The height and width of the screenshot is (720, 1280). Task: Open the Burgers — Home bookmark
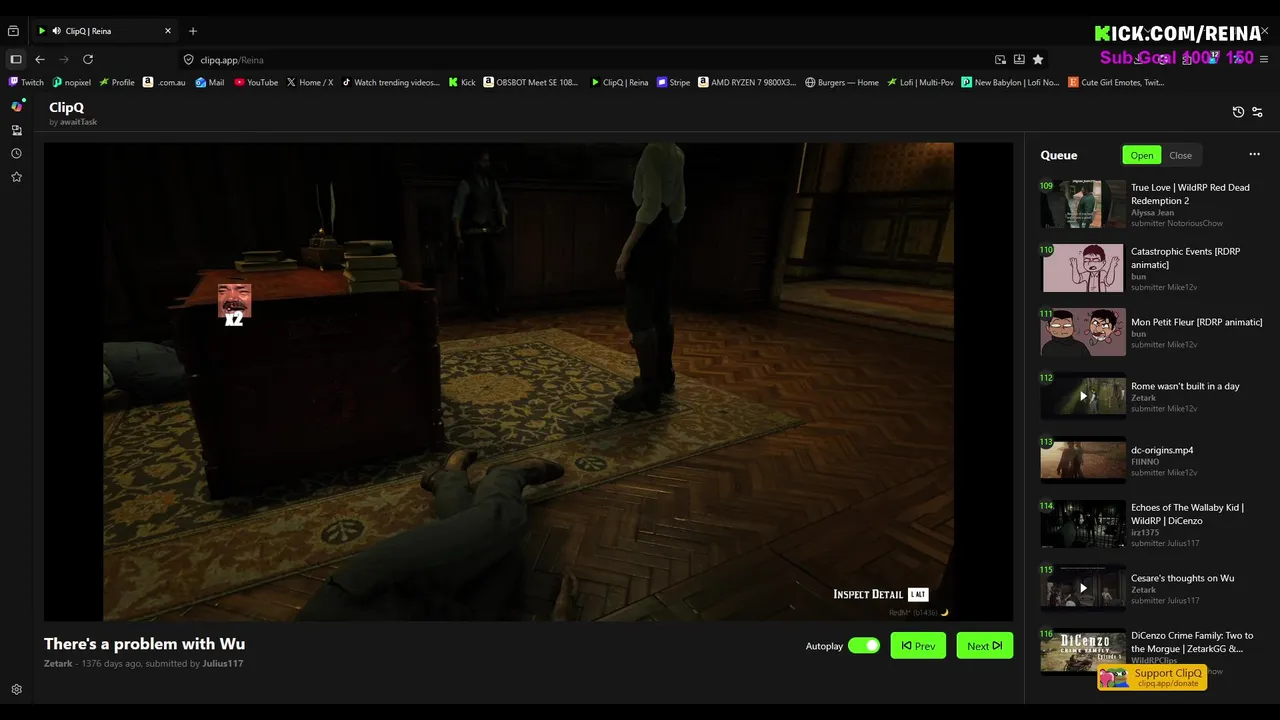[842, 82]
